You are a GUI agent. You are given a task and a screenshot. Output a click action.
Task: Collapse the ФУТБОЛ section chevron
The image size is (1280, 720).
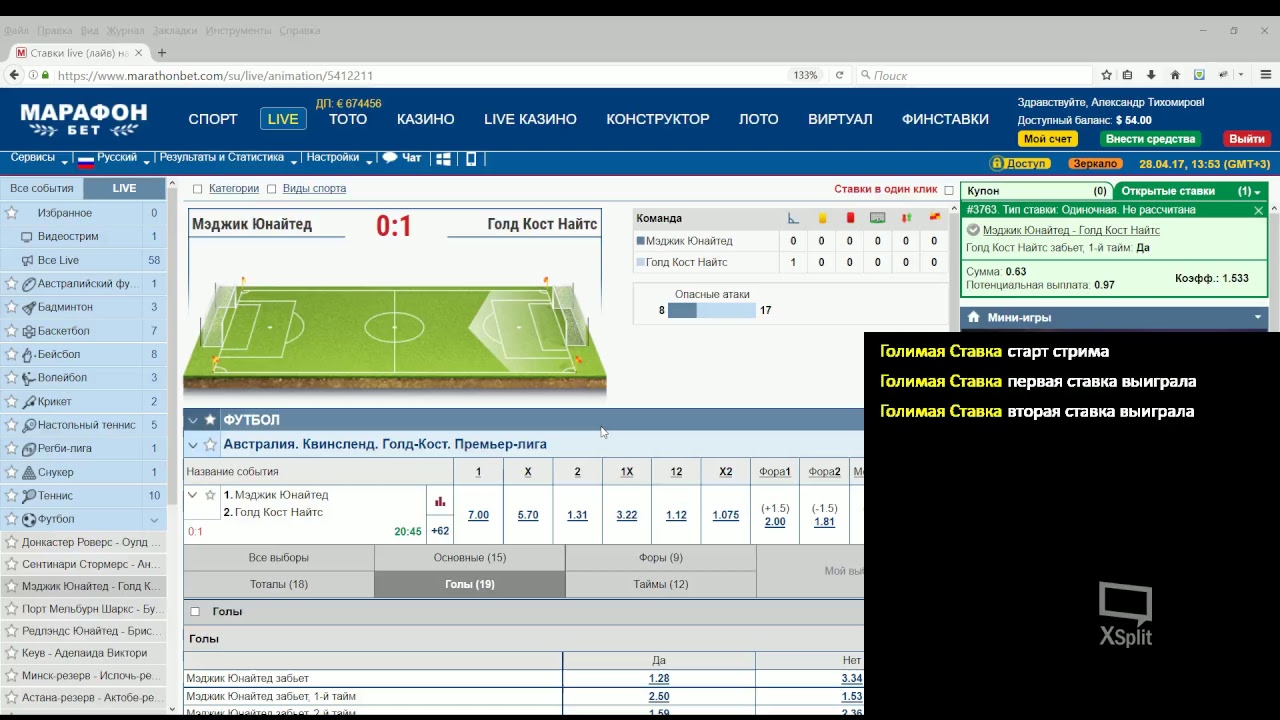tap(193, 420)
